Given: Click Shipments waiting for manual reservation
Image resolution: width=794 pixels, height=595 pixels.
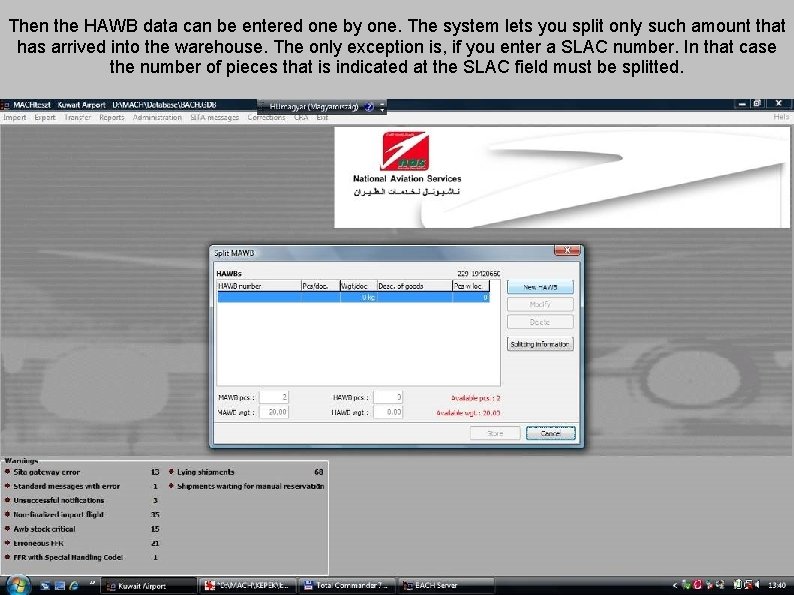Looking at the screenshot, I should pos(250,486).
